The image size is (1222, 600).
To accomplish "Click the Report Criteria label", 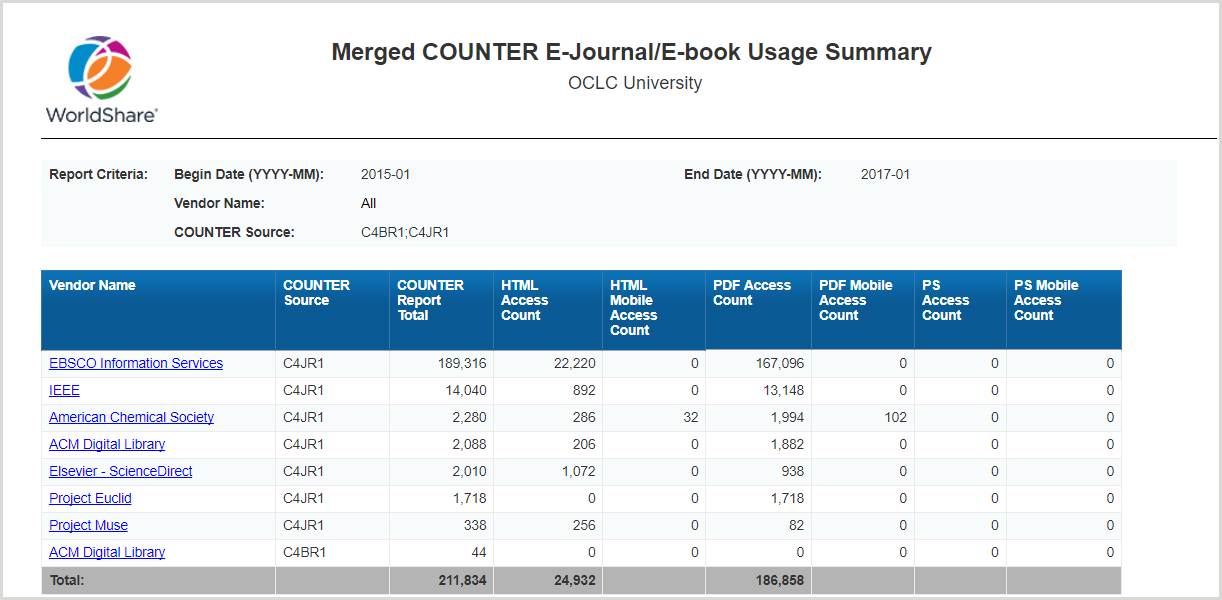I will click(98, 174).
